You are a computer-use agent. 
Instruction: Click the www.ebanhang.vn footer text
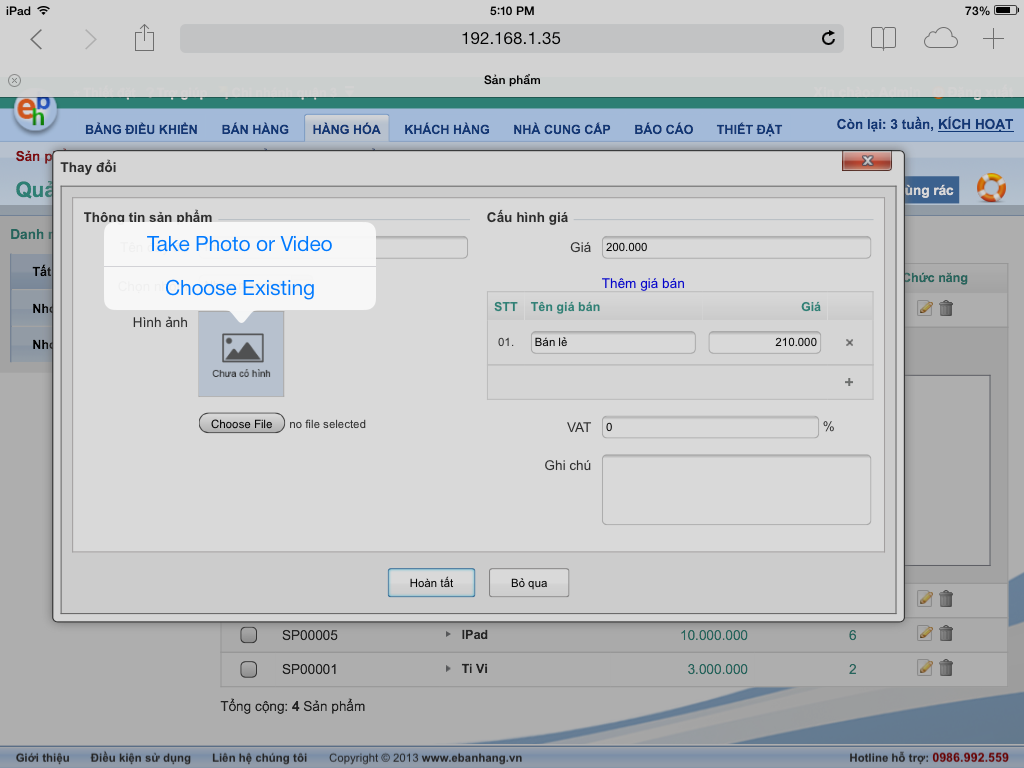472,758
